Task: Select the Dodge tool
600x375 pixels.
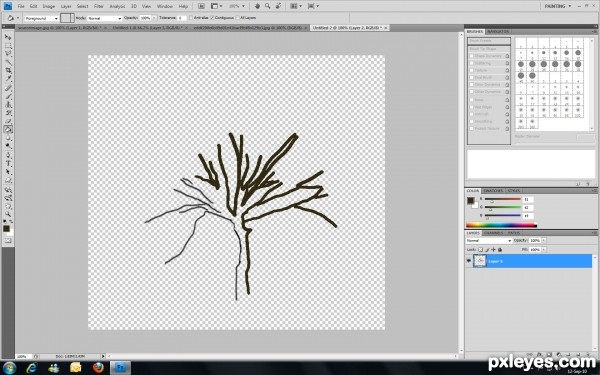Action: 8,146
